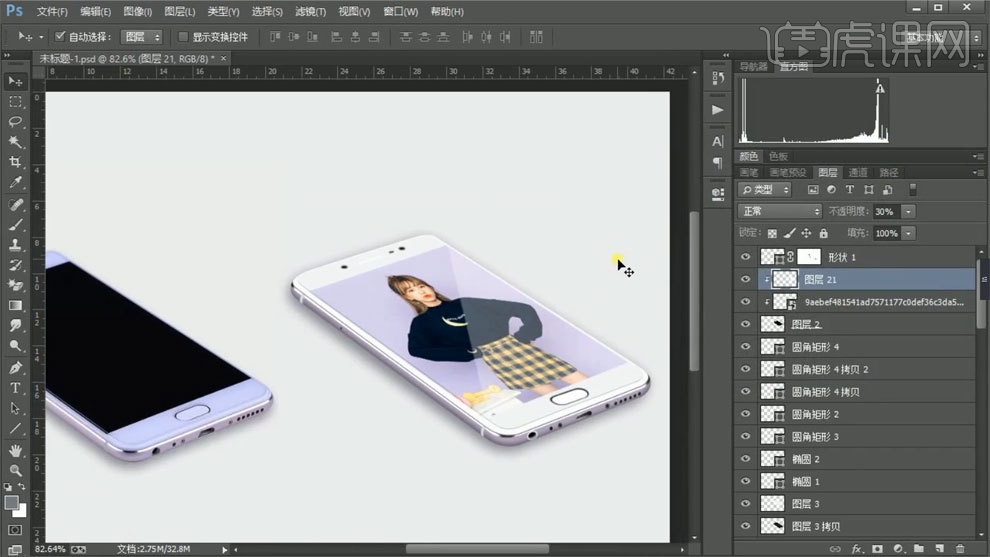Click the delete layer trash icon
The height and width of the screenshot is (557, 990).
click(960, 548)
